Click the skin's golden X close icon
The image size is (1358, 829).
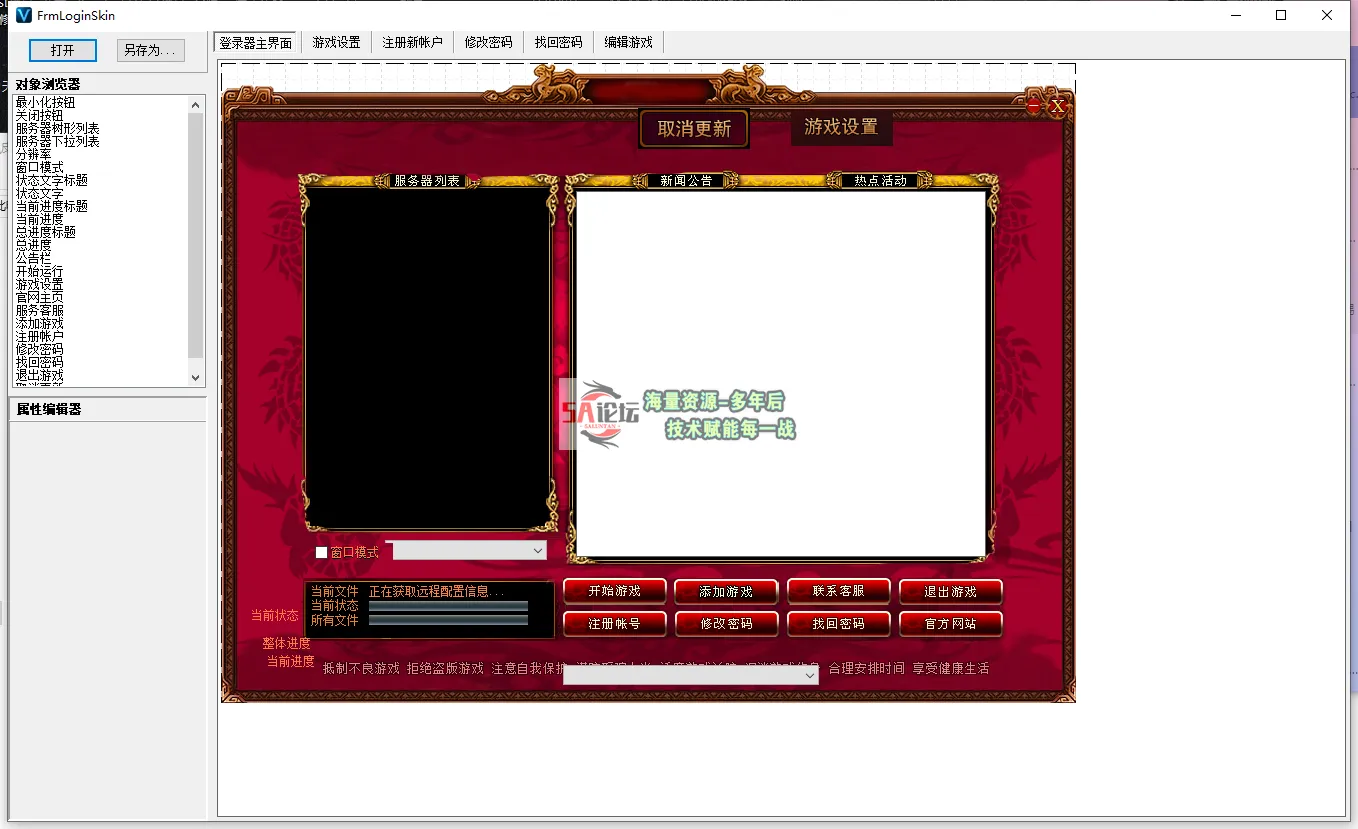click(x=1057, y=105)
